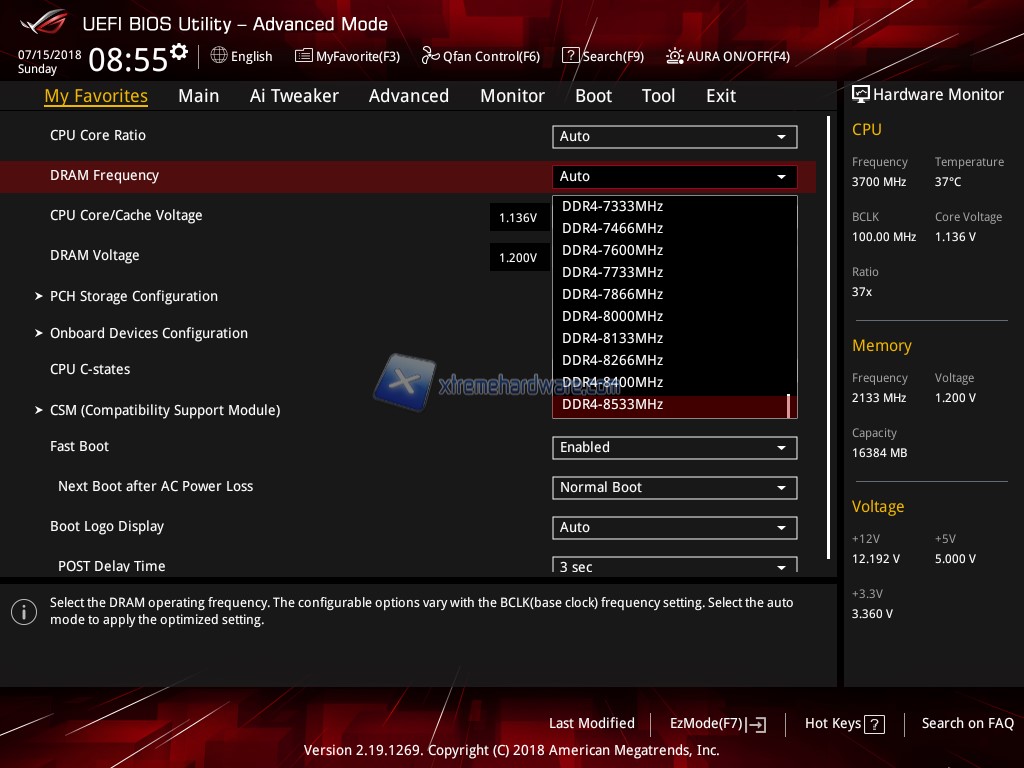The image size is (1024, 768).
Task: Open Qfan Control fan icon
Action: (430, 56)
